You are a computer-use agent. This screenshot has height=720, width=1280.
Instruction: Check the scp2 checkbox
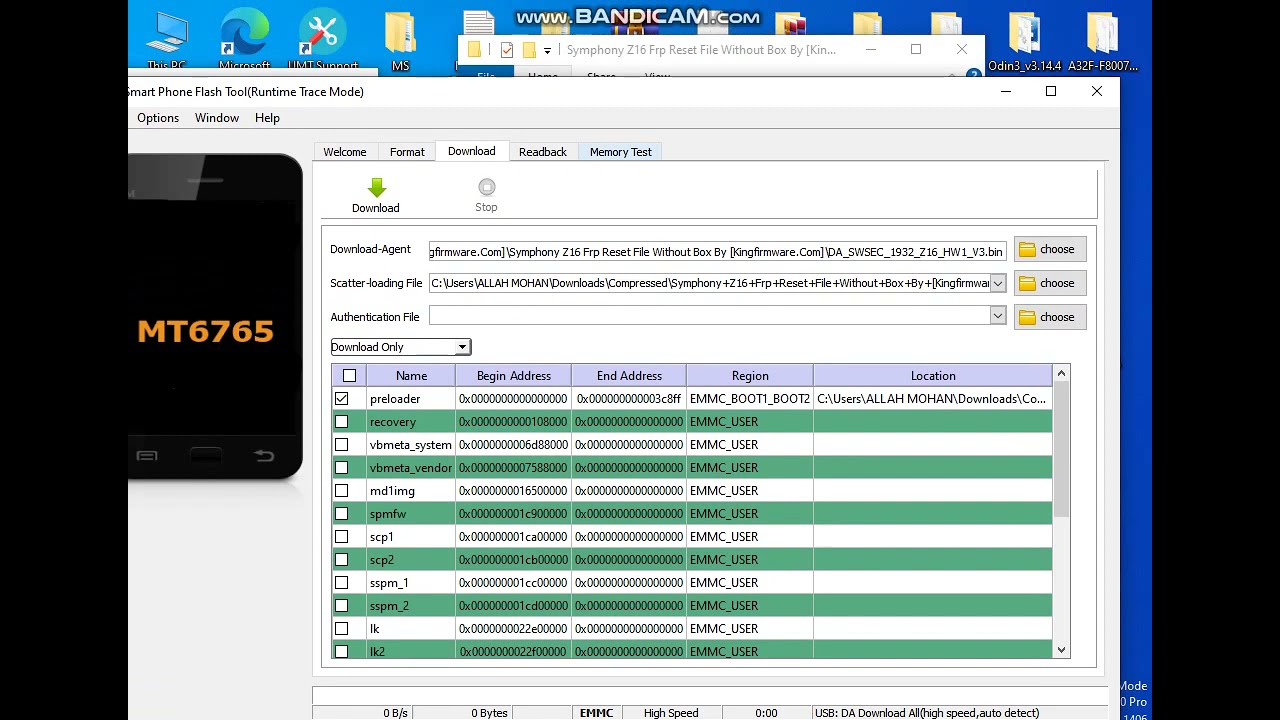[342, 560]
